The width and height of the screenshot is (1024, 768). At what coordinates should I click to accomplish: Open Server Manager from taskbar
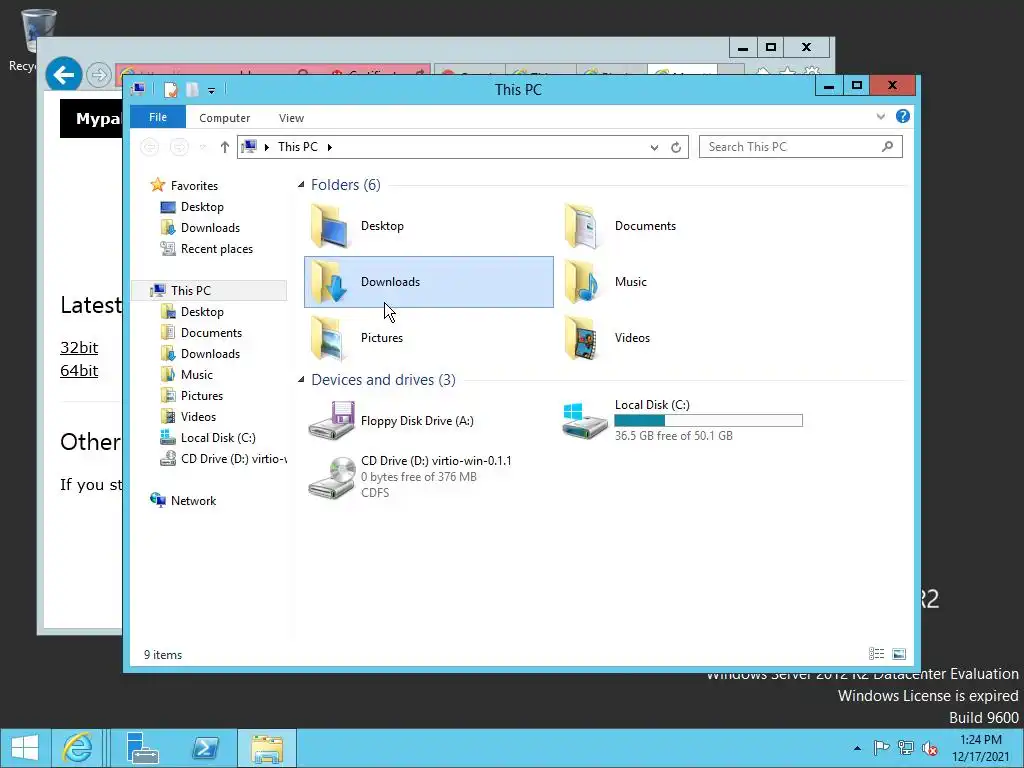coord(142,748)
